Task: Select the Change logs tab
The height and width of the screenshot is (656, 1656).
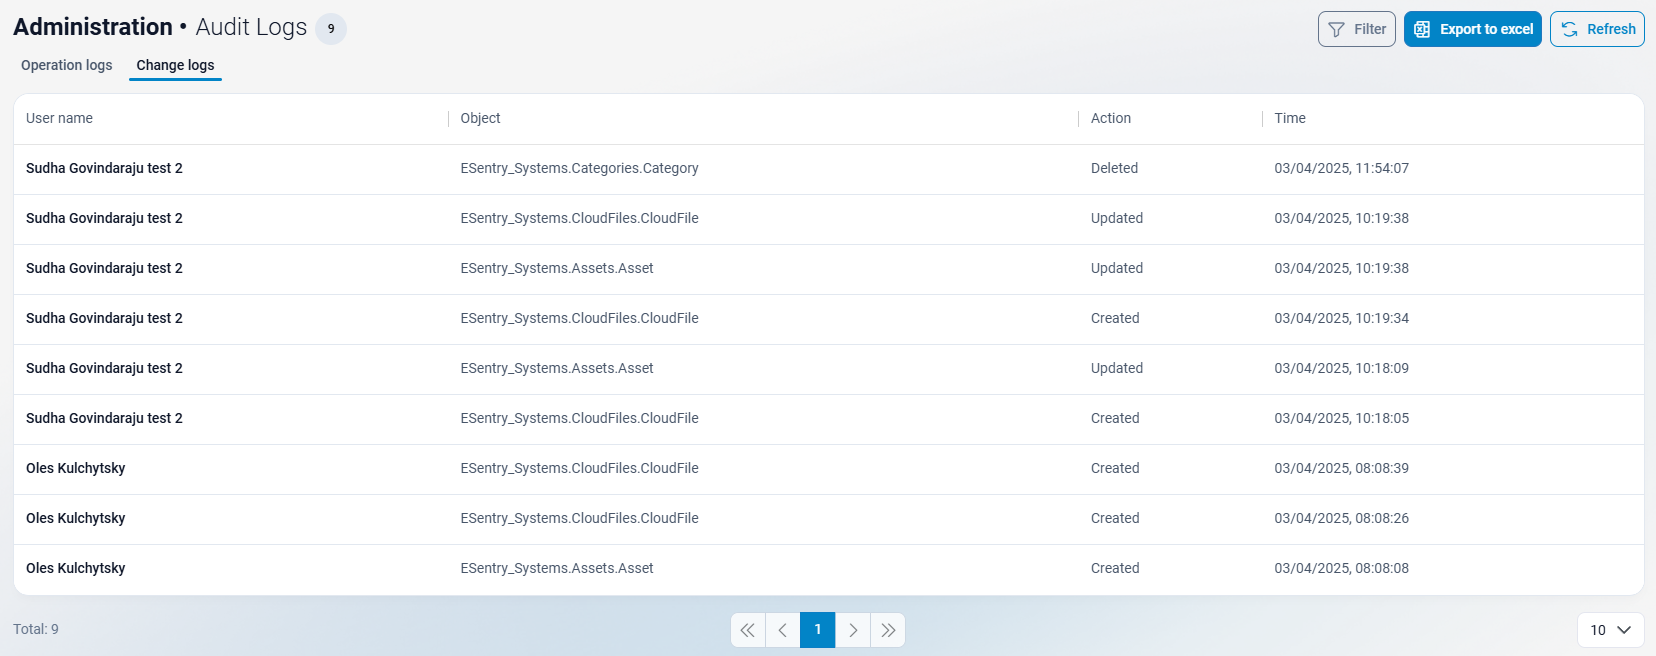Action: (175, 65)
